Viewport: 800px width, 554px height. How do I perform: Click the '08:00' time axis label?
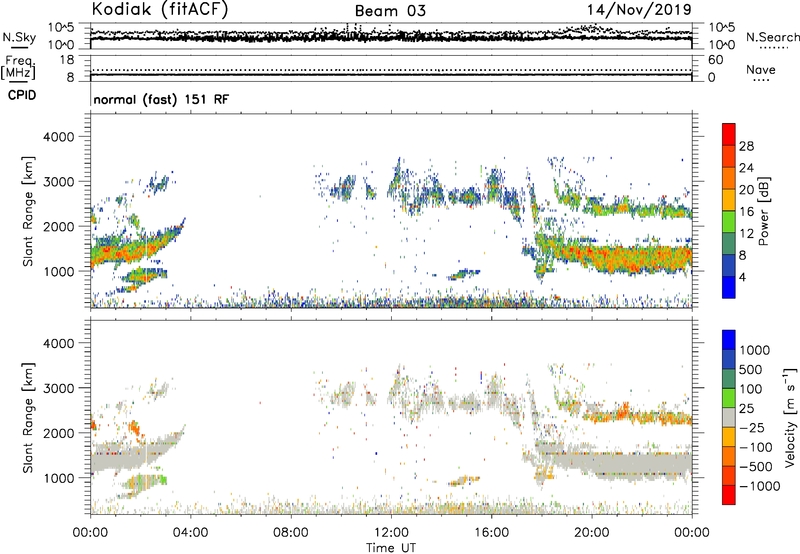(x=291, y=533)
